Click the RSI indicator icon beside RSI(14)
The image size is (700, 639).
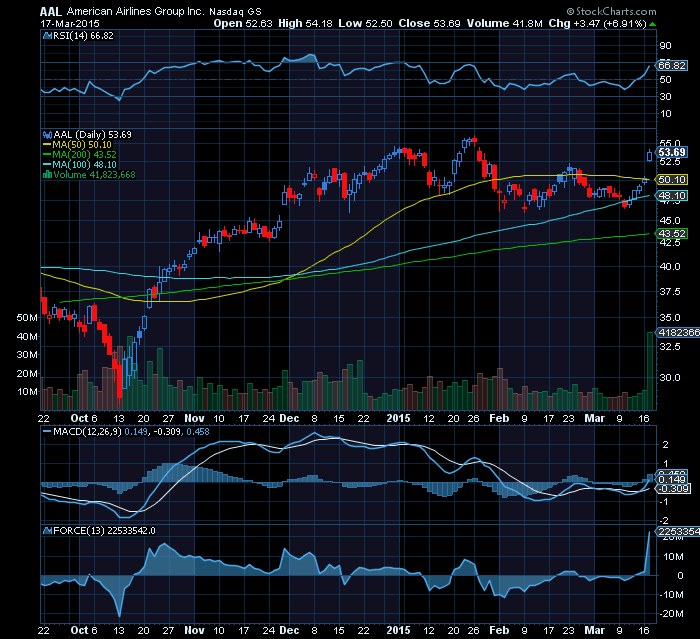click(x=47, y=36)
